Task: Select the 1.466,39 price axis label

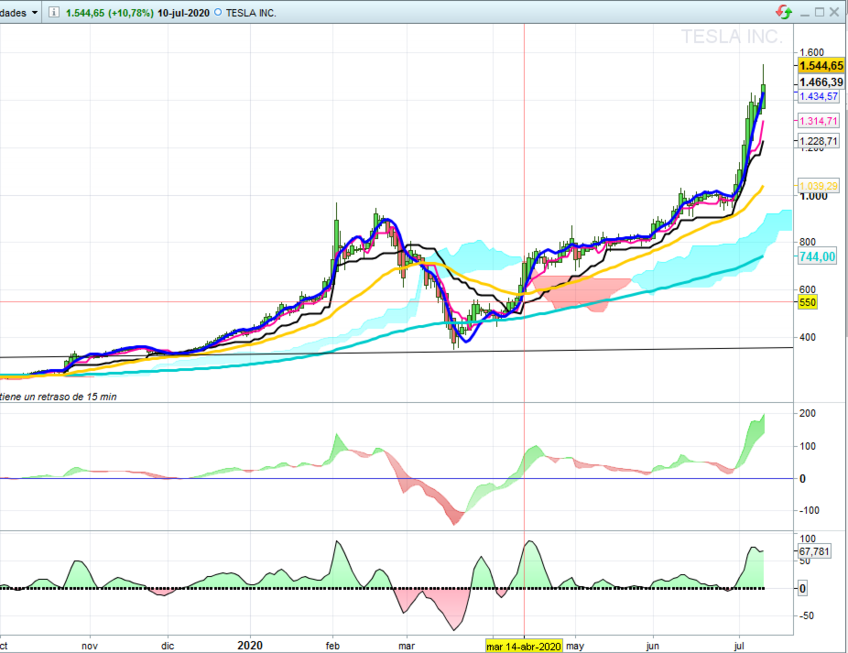Action: (x=822, y=82)
